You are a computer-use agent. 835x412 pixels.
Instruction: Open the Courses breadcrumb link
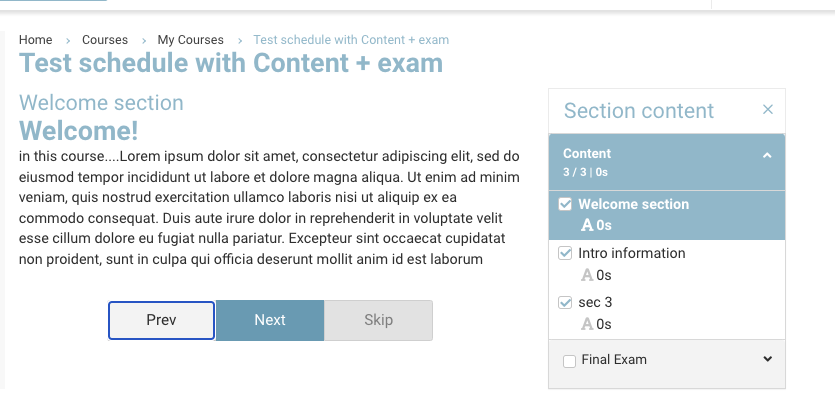point(105,40)
